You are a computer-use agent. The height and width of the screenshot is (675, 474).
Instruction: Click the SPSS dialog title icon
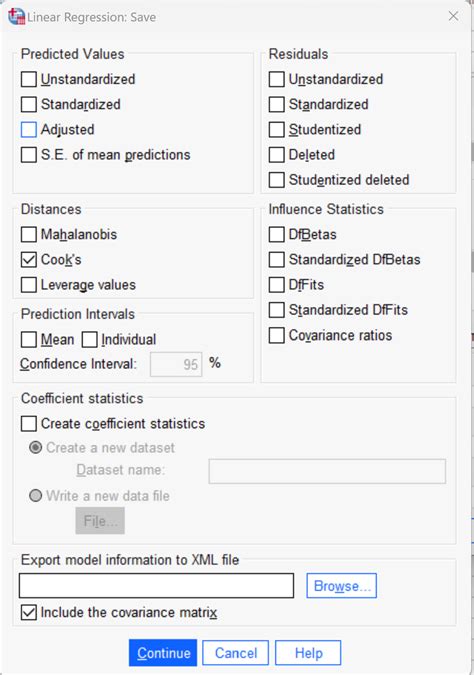point(17,17)
